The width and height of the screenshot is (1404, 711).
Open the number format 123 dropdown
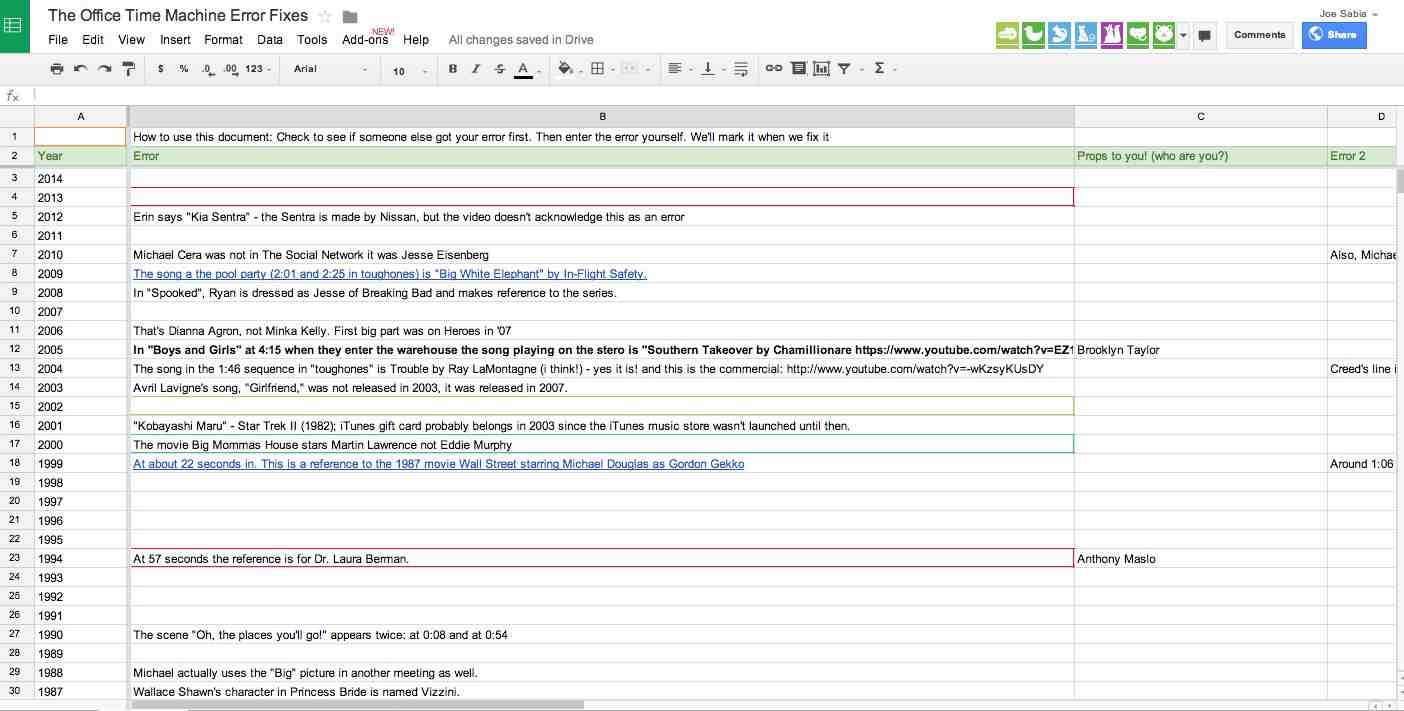pyautogui.click(x=258, y=69)
